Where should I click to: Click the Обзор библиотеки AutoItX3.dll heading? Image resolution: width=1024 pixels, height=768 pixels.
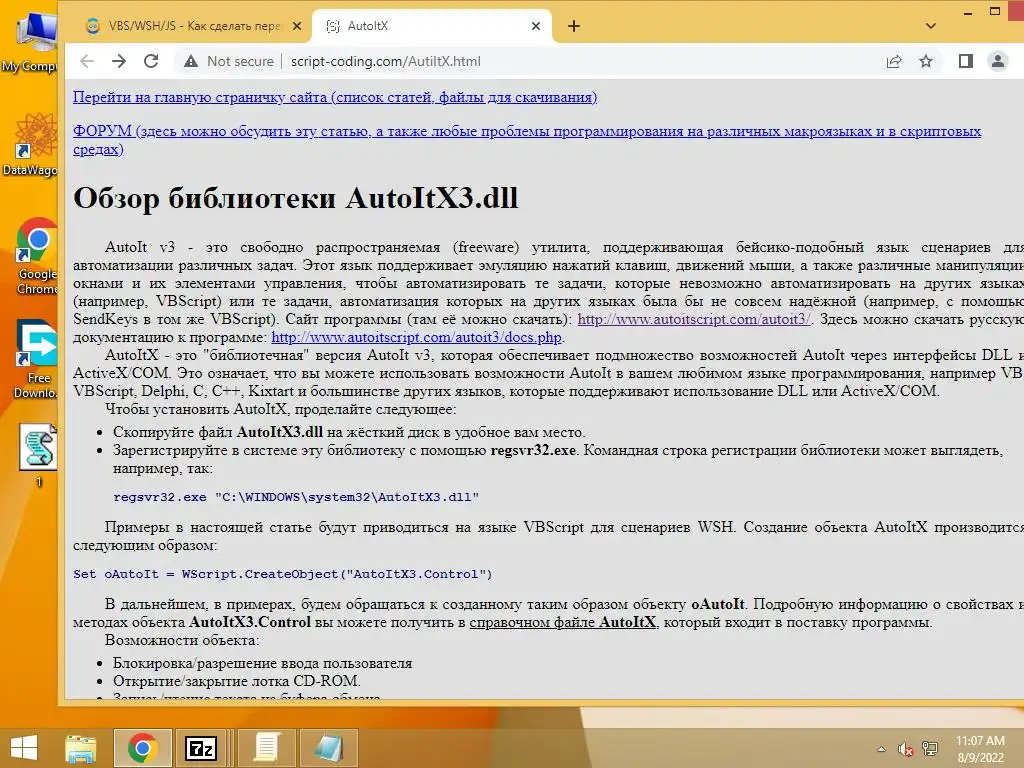(x=295, y=198)
